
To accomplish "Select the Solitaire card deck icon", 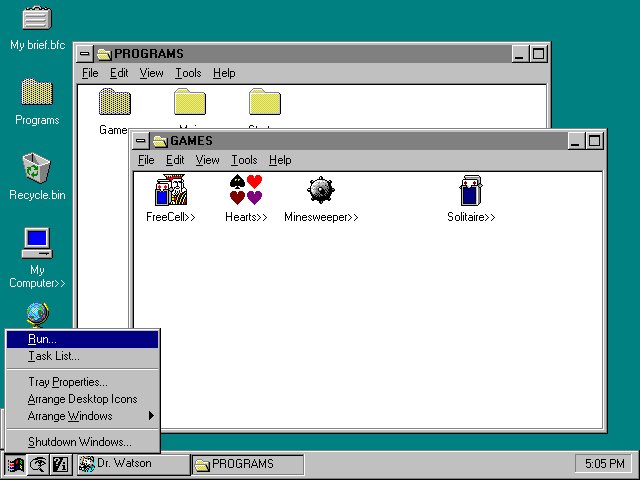I will [471, 190].
